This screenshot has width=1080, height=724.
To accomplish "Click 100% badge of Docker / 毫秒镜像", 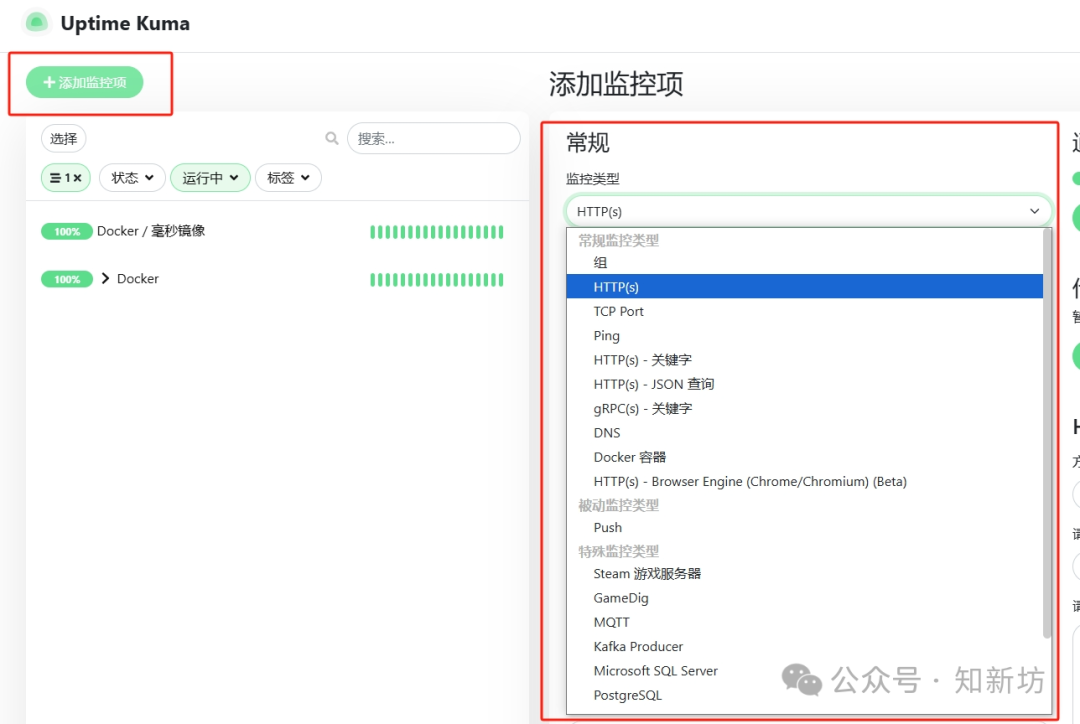I will [x=67, y=231].
